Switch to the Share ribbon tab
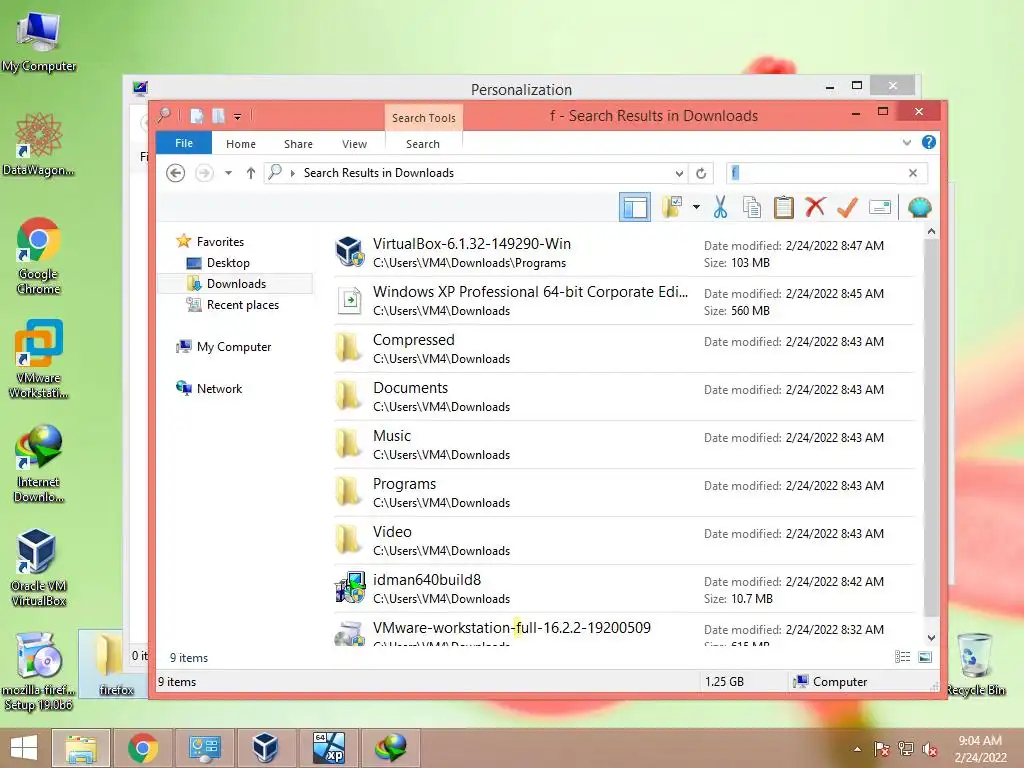Viewport: 1024px width, 768px height. [298, 144]
